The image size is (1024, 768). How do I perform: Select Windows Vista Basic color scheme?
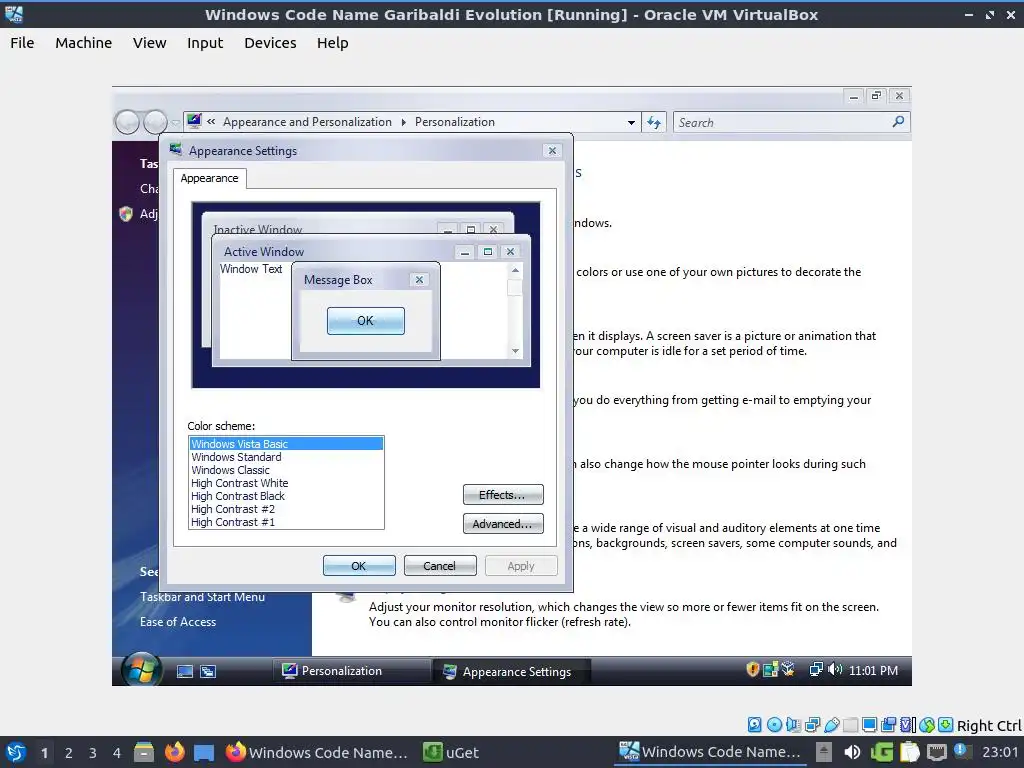point(286,444)
